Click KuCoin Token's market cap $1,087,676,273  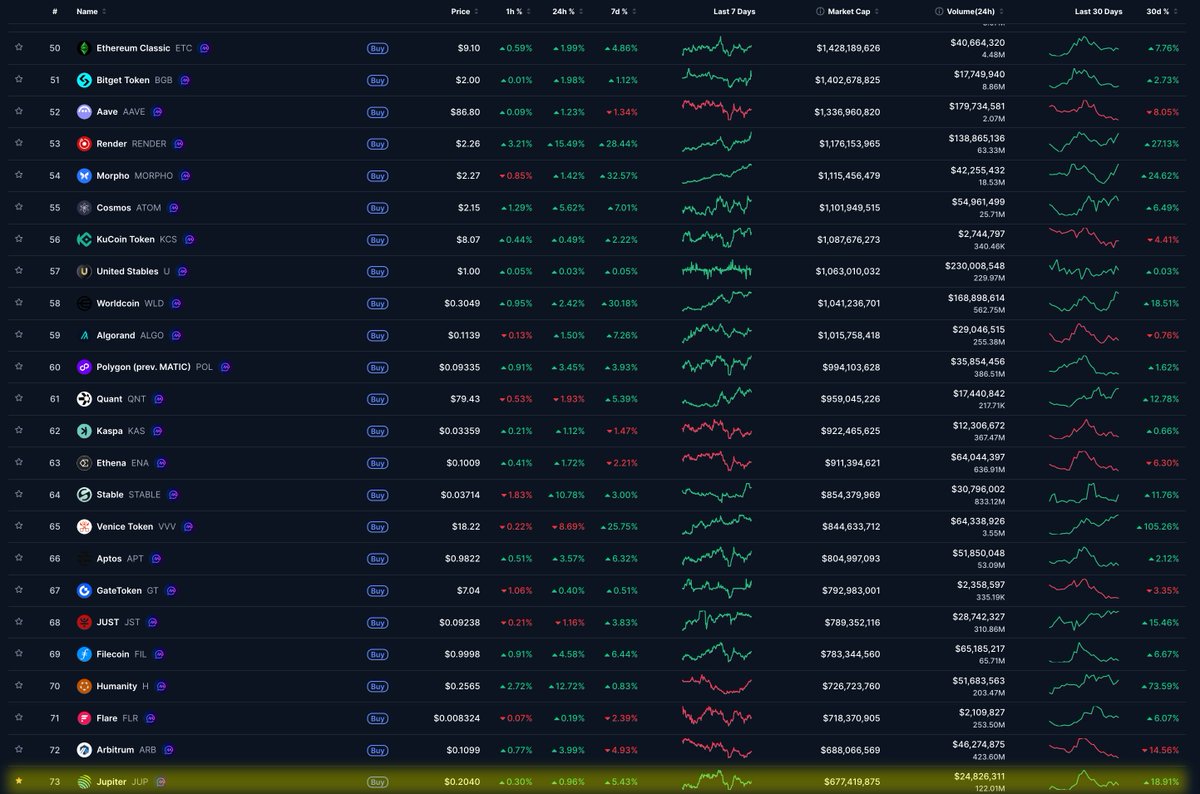849,240
